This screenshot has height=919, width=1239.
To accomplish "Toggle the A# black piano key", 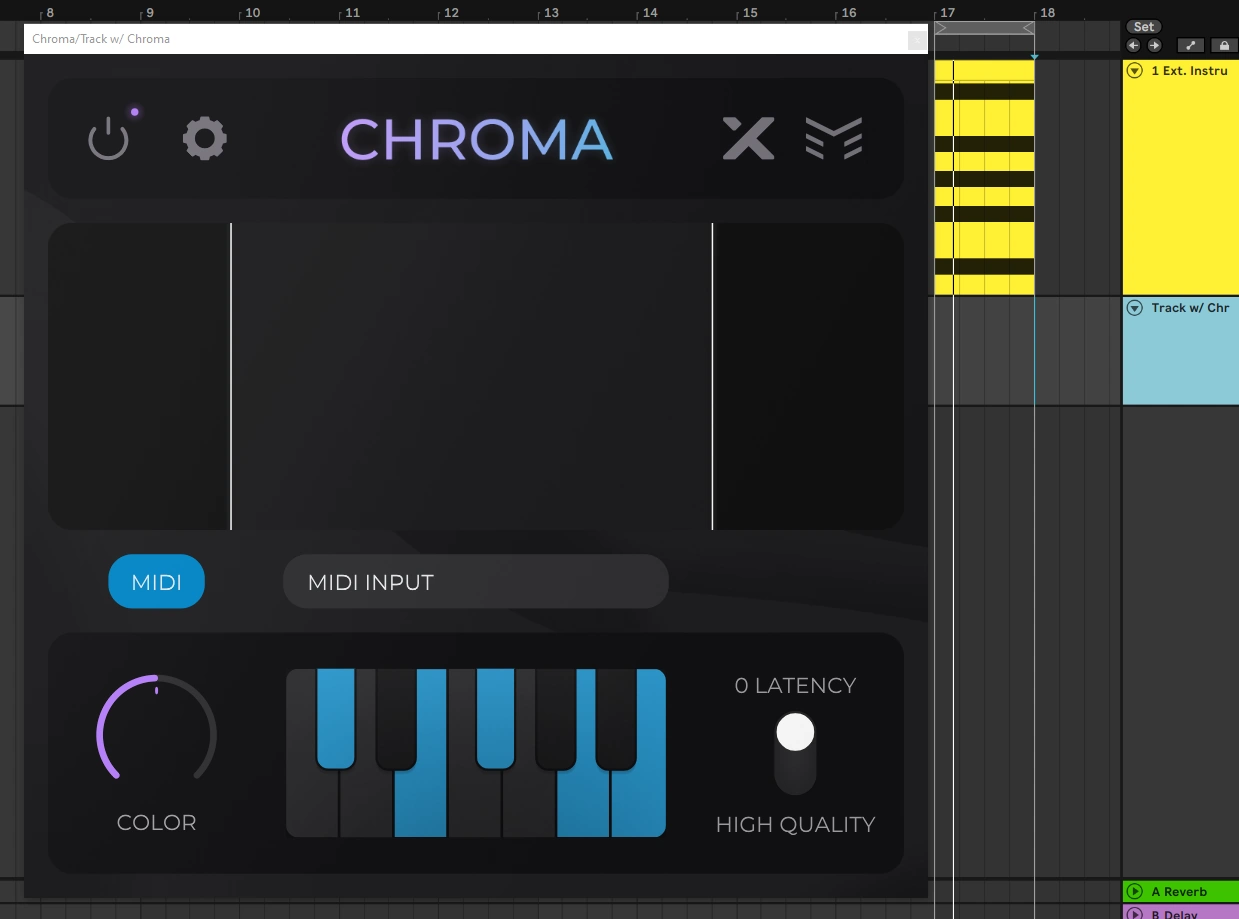I will click(616, 719).
